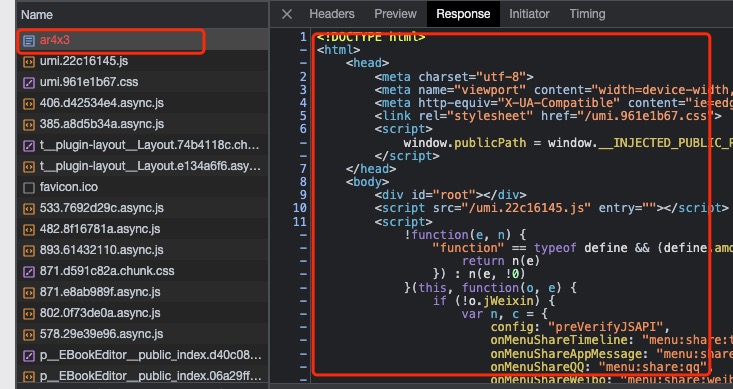733x389 pixels.
Task: Click stylesheet icon beside umi.961e1b67.css
Action: [29, 83]
